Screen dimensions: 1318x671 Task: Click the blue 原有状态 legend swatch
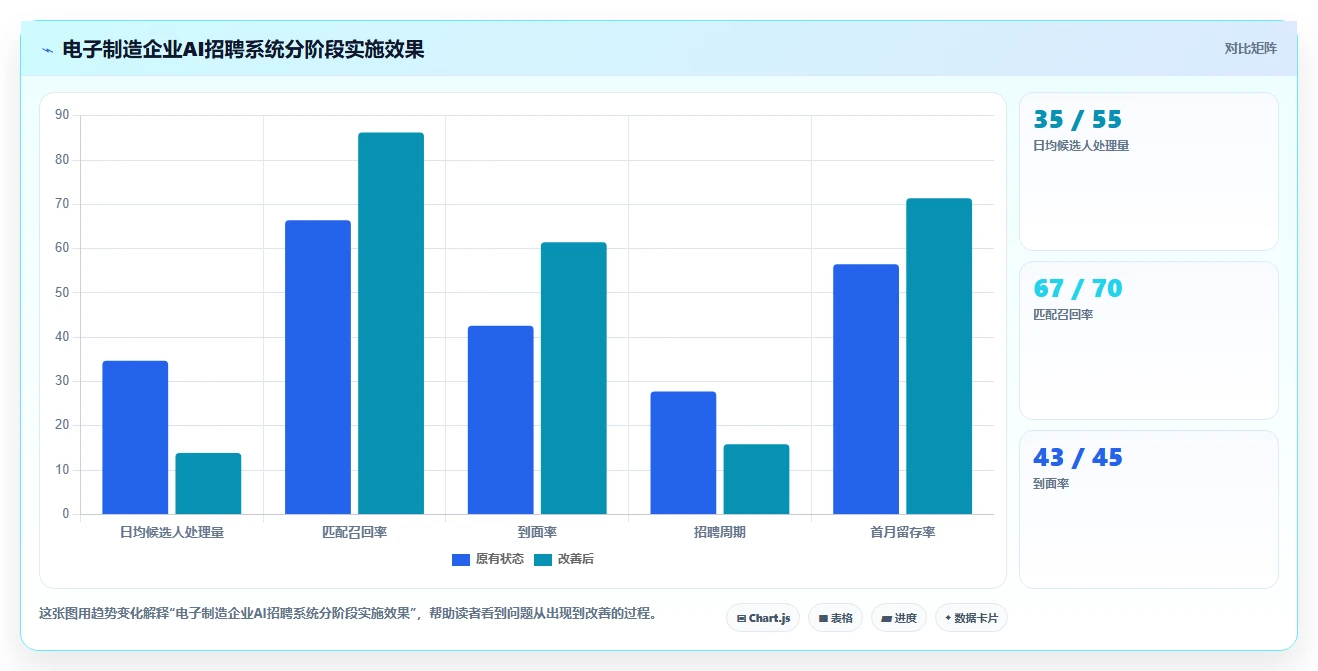pyautogui.click(x=461, y=560)
